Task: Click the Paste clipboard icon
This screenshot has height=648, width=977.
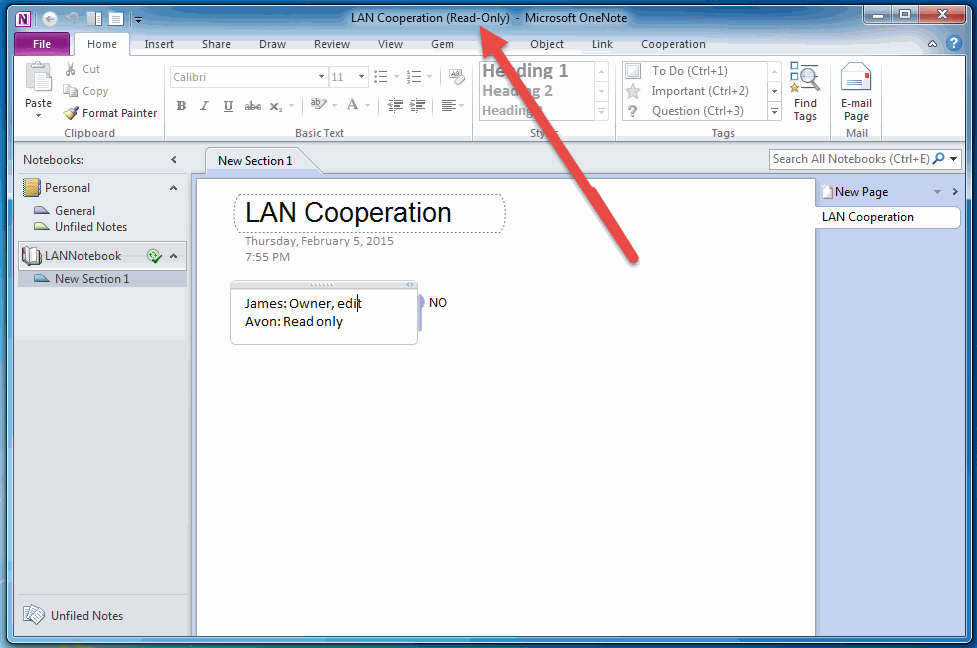Action: (39, 78)
